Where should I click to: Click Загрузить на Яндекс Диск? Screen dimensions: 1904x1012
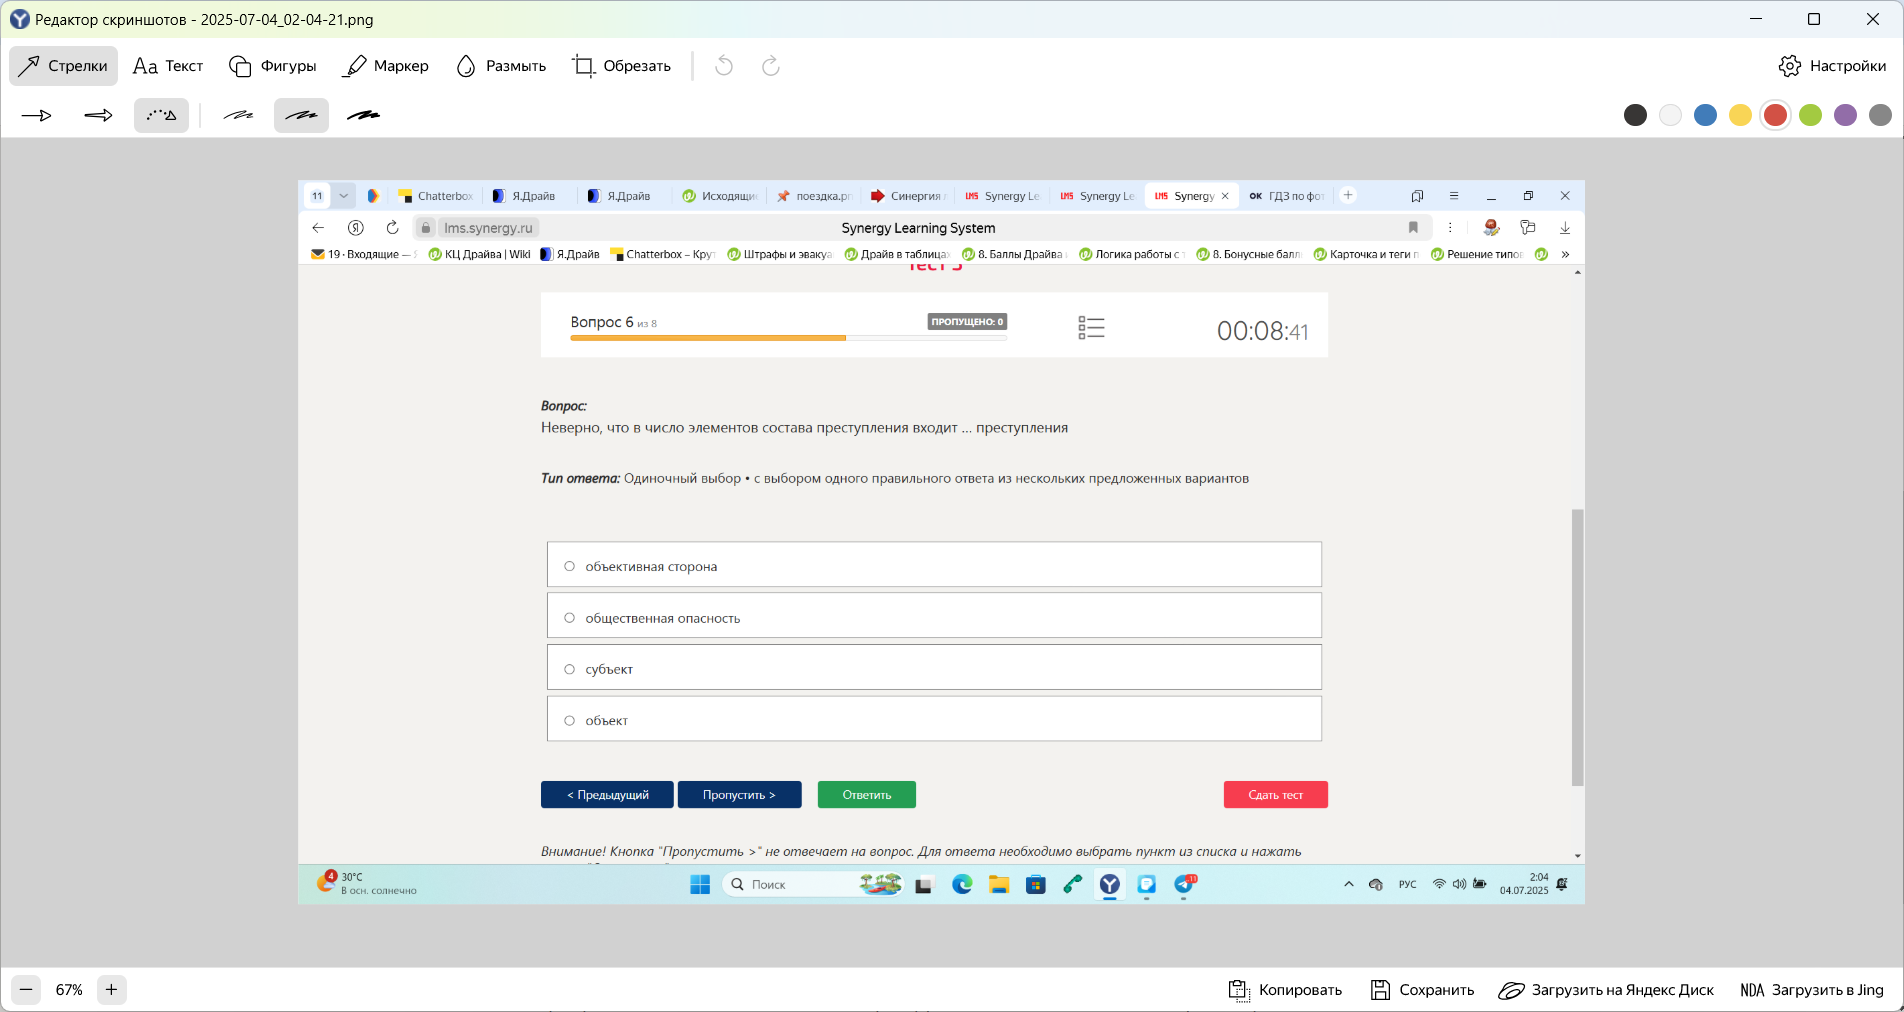point(1606,990)
